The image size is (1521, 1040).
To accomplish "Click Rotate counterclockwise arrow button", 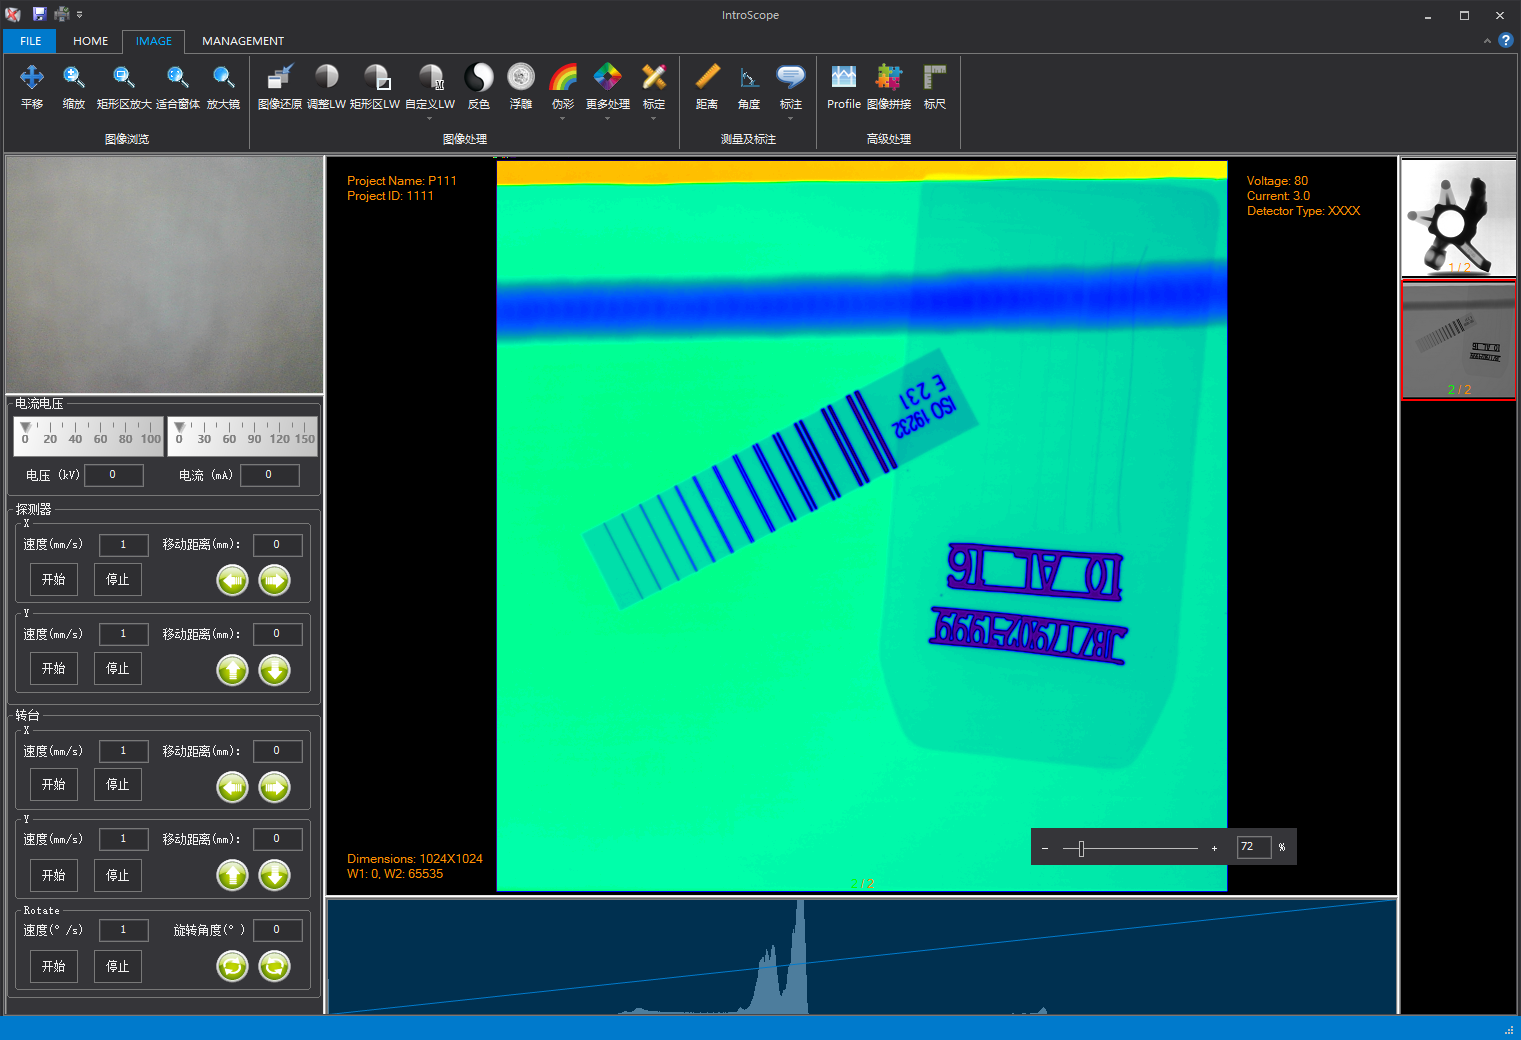I will (x=233, y=966).
